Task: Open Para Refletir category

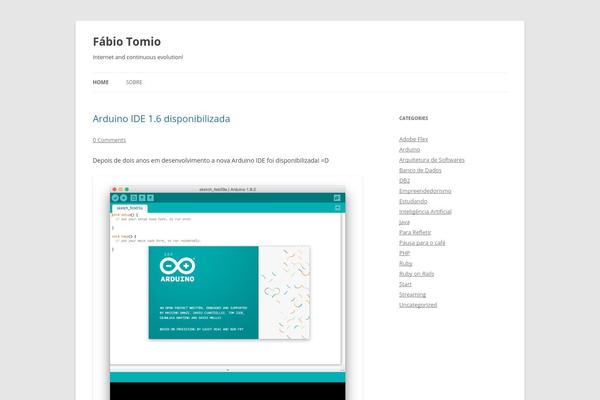Action: (x=415, y=232)
